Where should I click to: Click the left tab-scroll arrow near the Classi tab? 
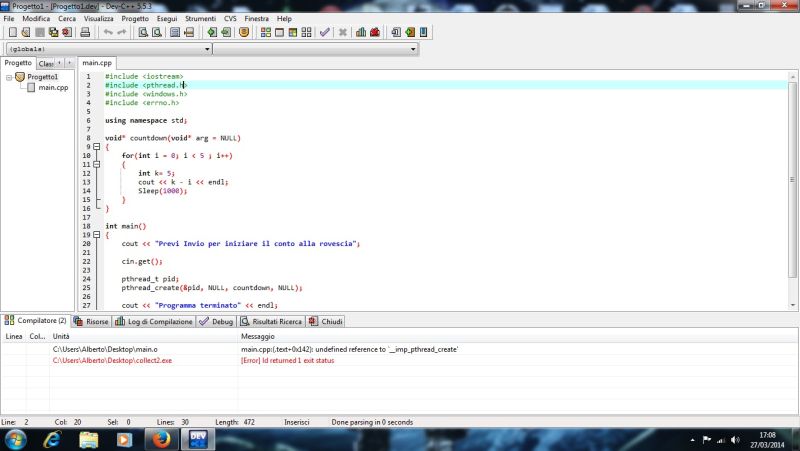click(x=60, y=63)
